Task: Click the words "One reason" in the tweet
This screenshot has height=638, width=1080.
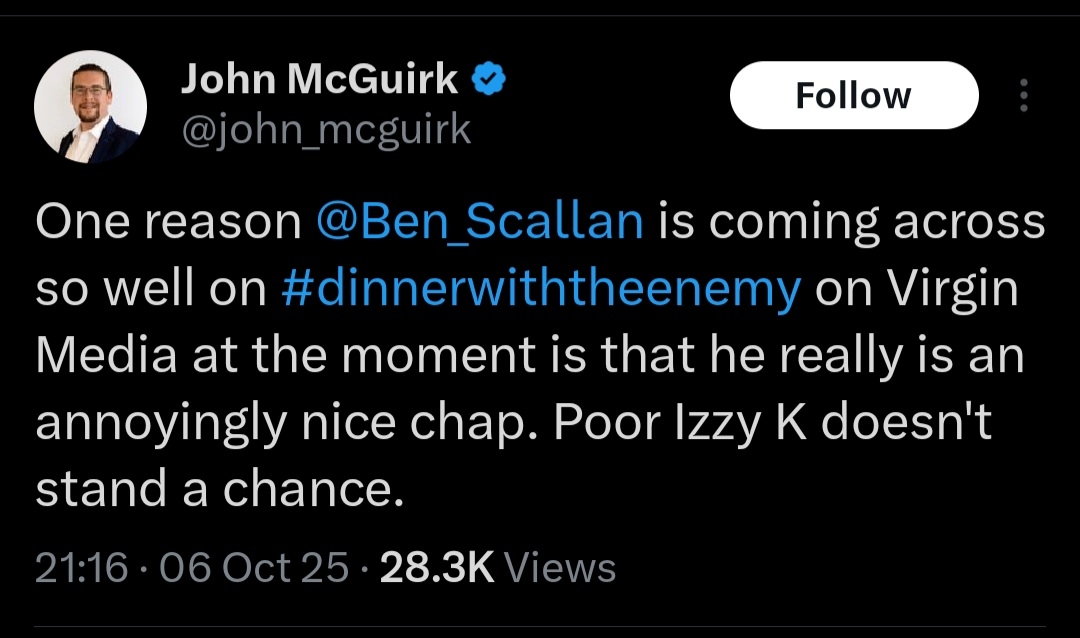Action: 168,222
